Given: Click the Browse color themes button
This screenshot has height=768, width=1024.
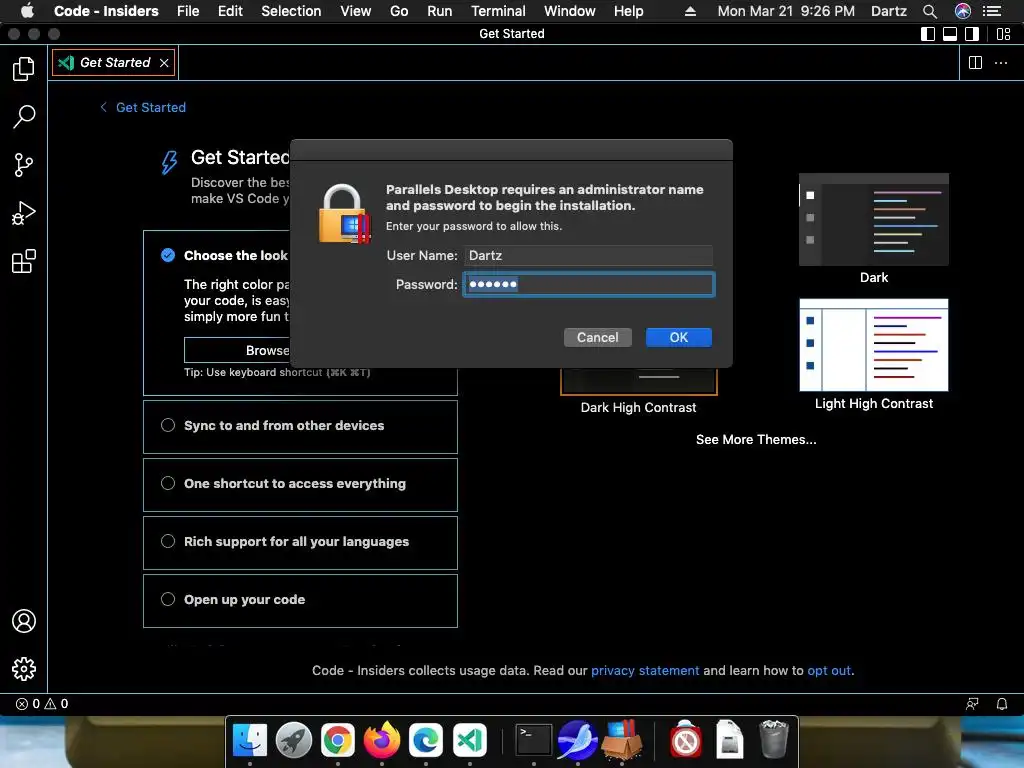Looking at the screenshot, I should tap(236, 350).
